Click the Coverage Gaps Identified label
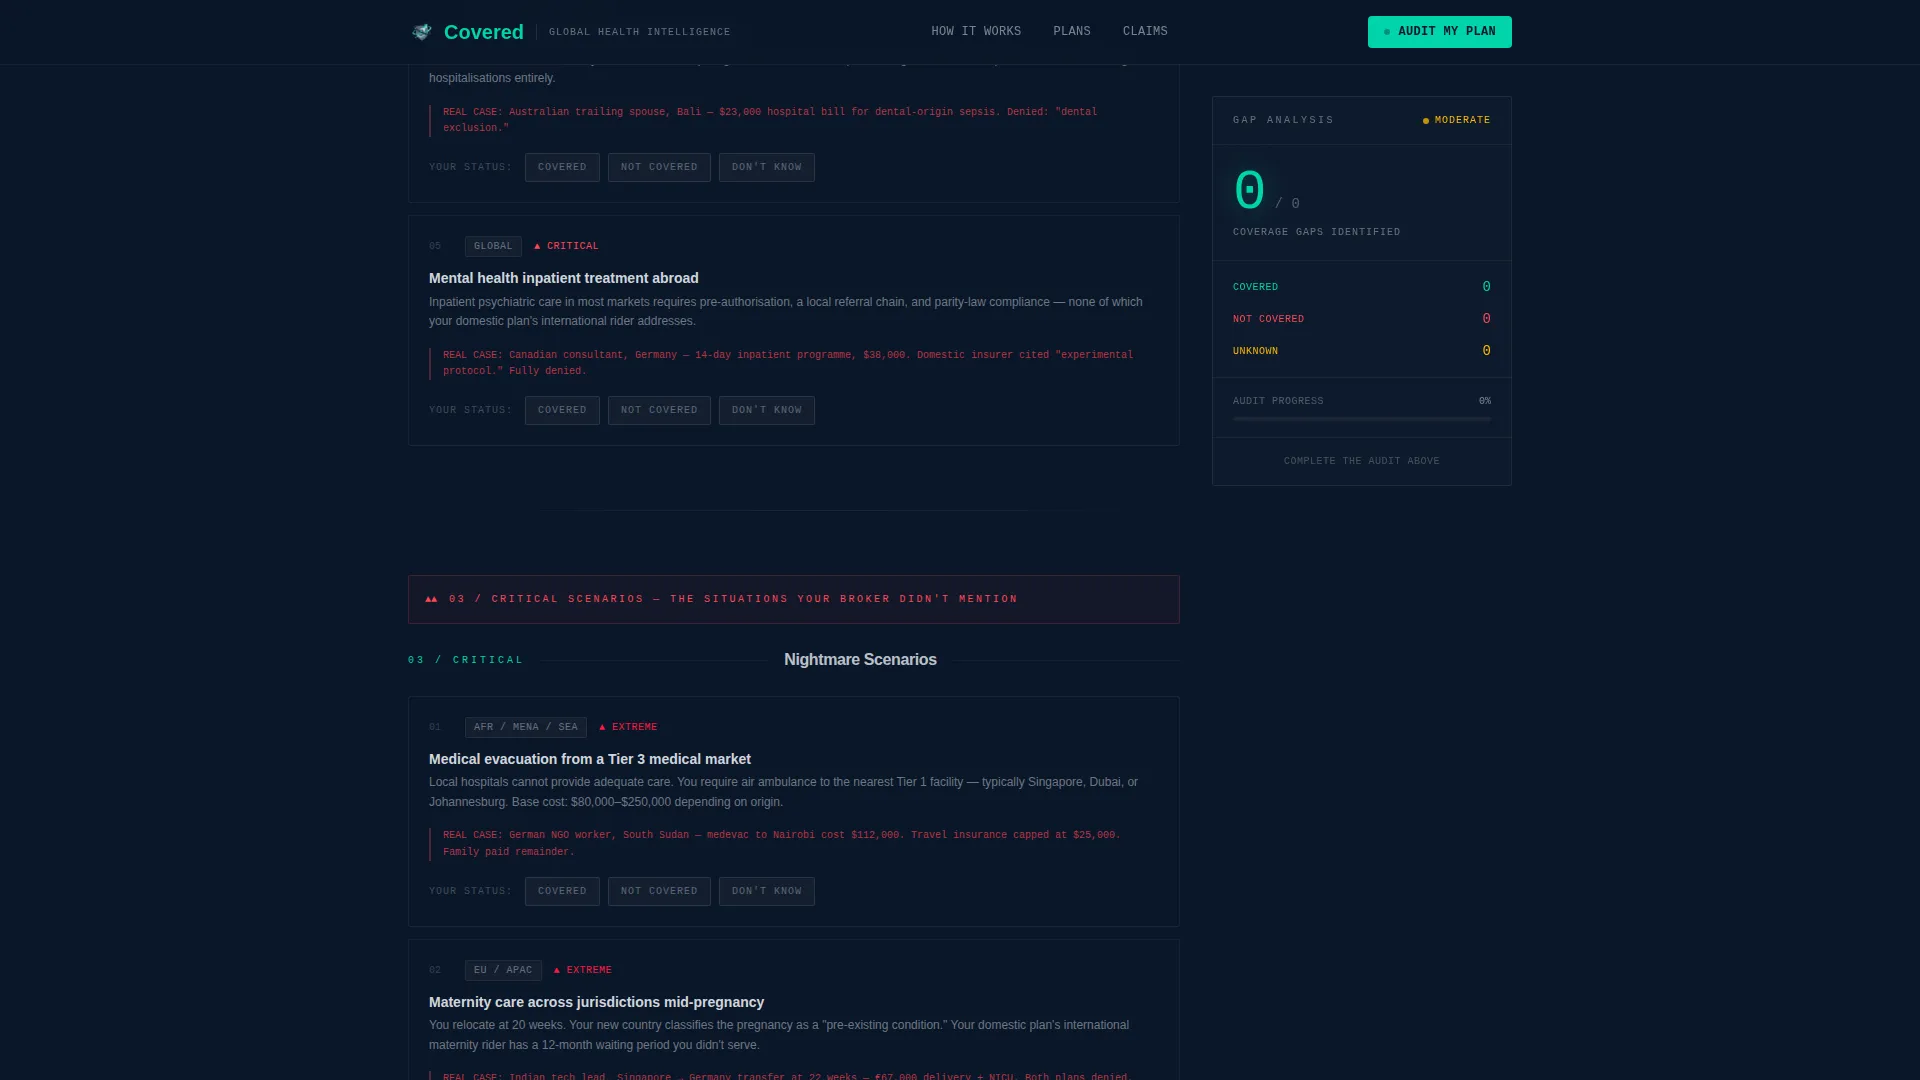The height and width of the screenshot is (1080, 1920). [x=1316, y=232]
